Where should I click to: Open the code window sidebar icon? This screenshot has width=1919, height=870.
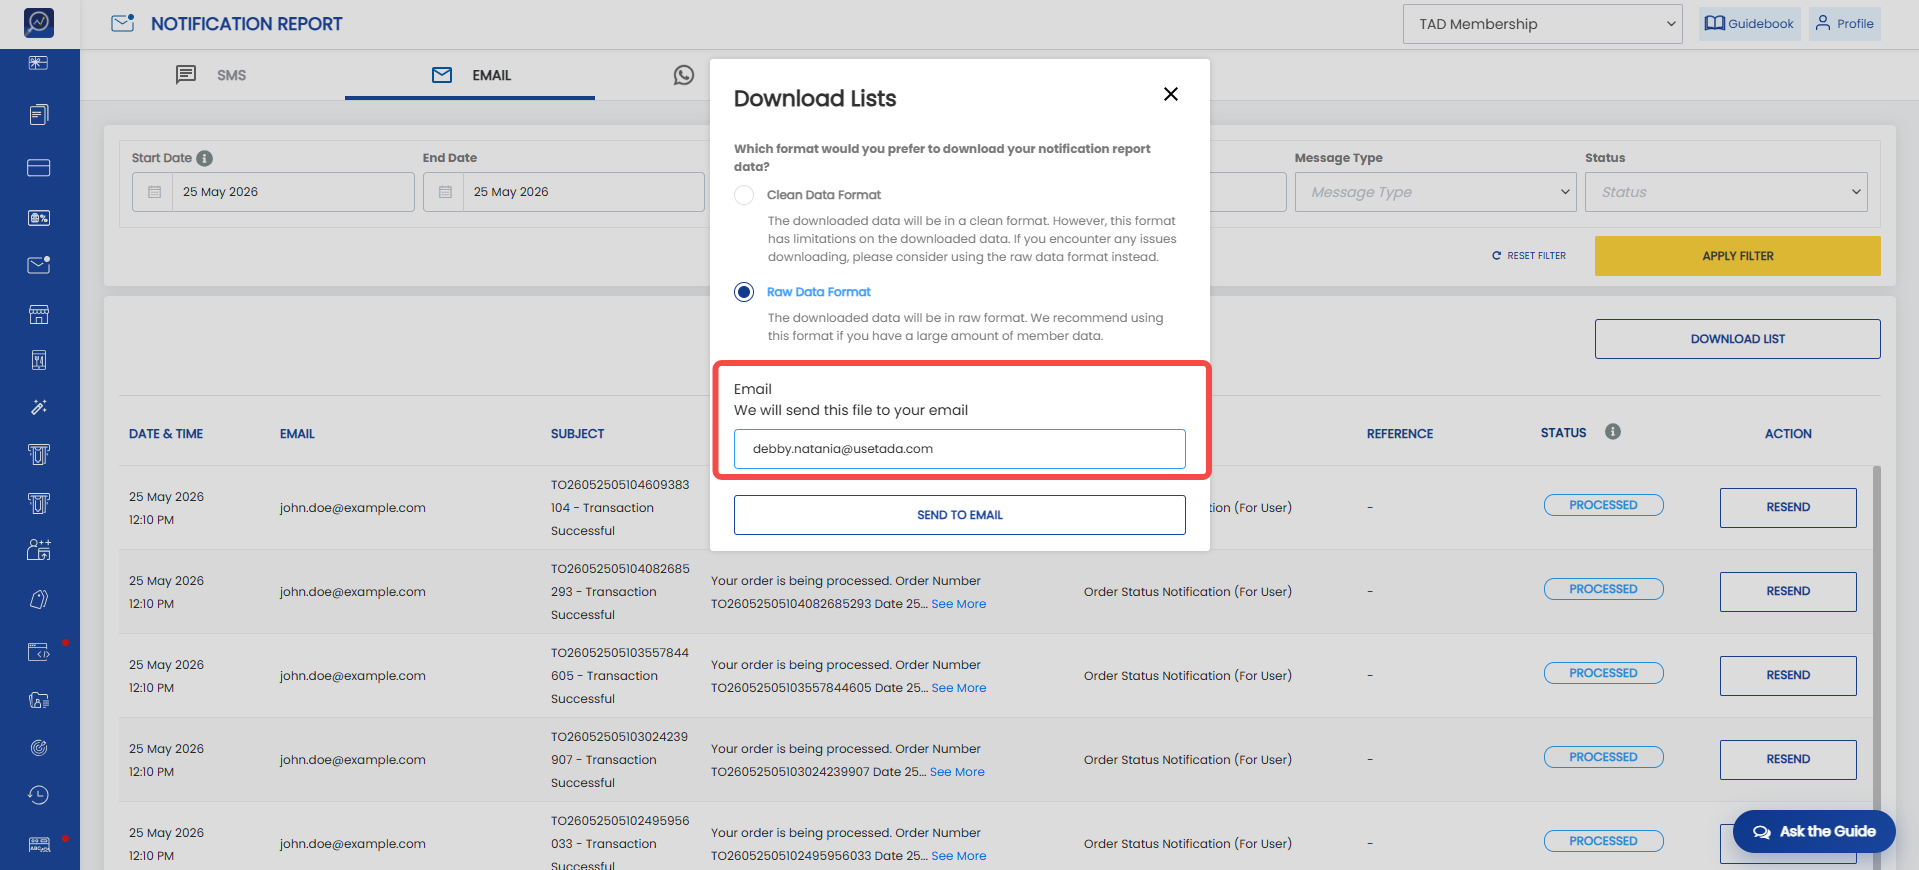(x=39, y=652)
